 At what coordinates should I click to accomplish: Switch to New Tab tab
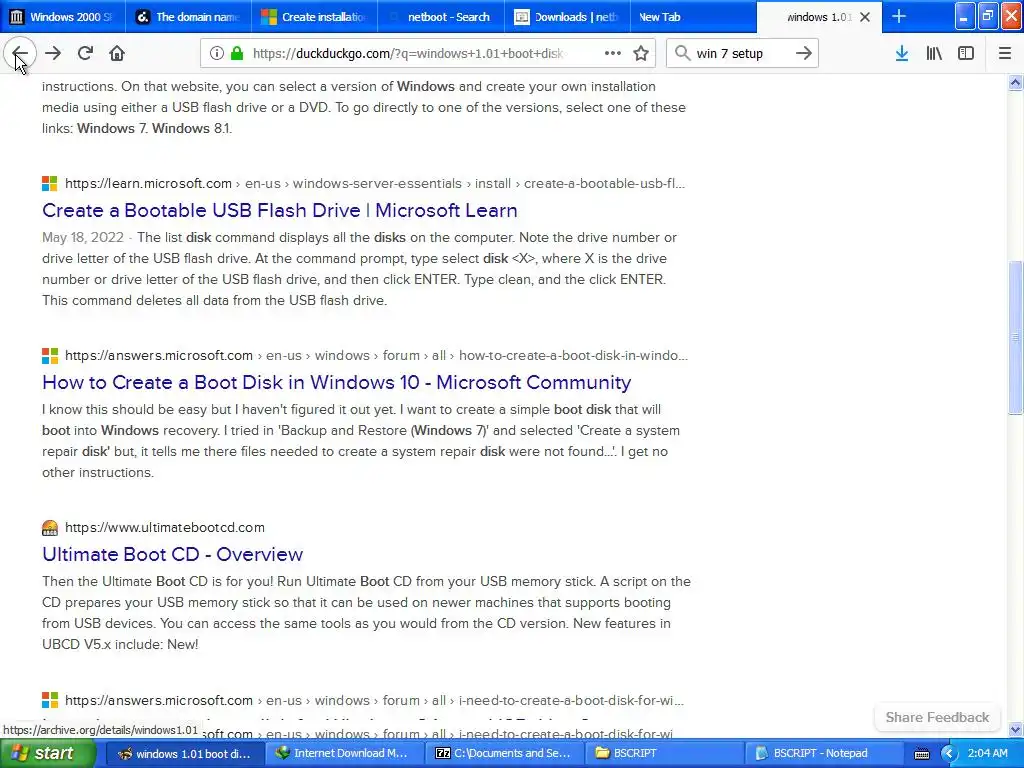pyautogui.click(x=693, y=17)
